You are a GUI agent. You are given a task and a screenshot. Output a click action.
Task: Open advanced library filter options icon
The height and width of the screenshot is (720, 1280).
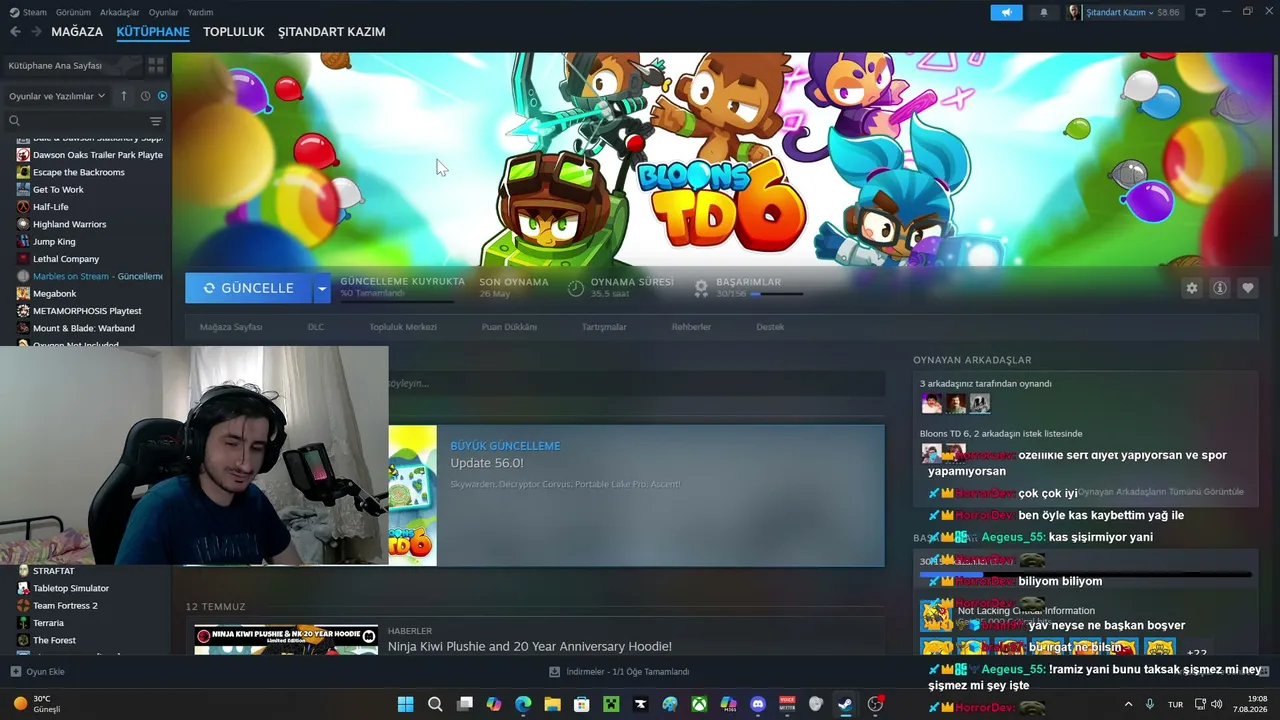coord(156,121)
